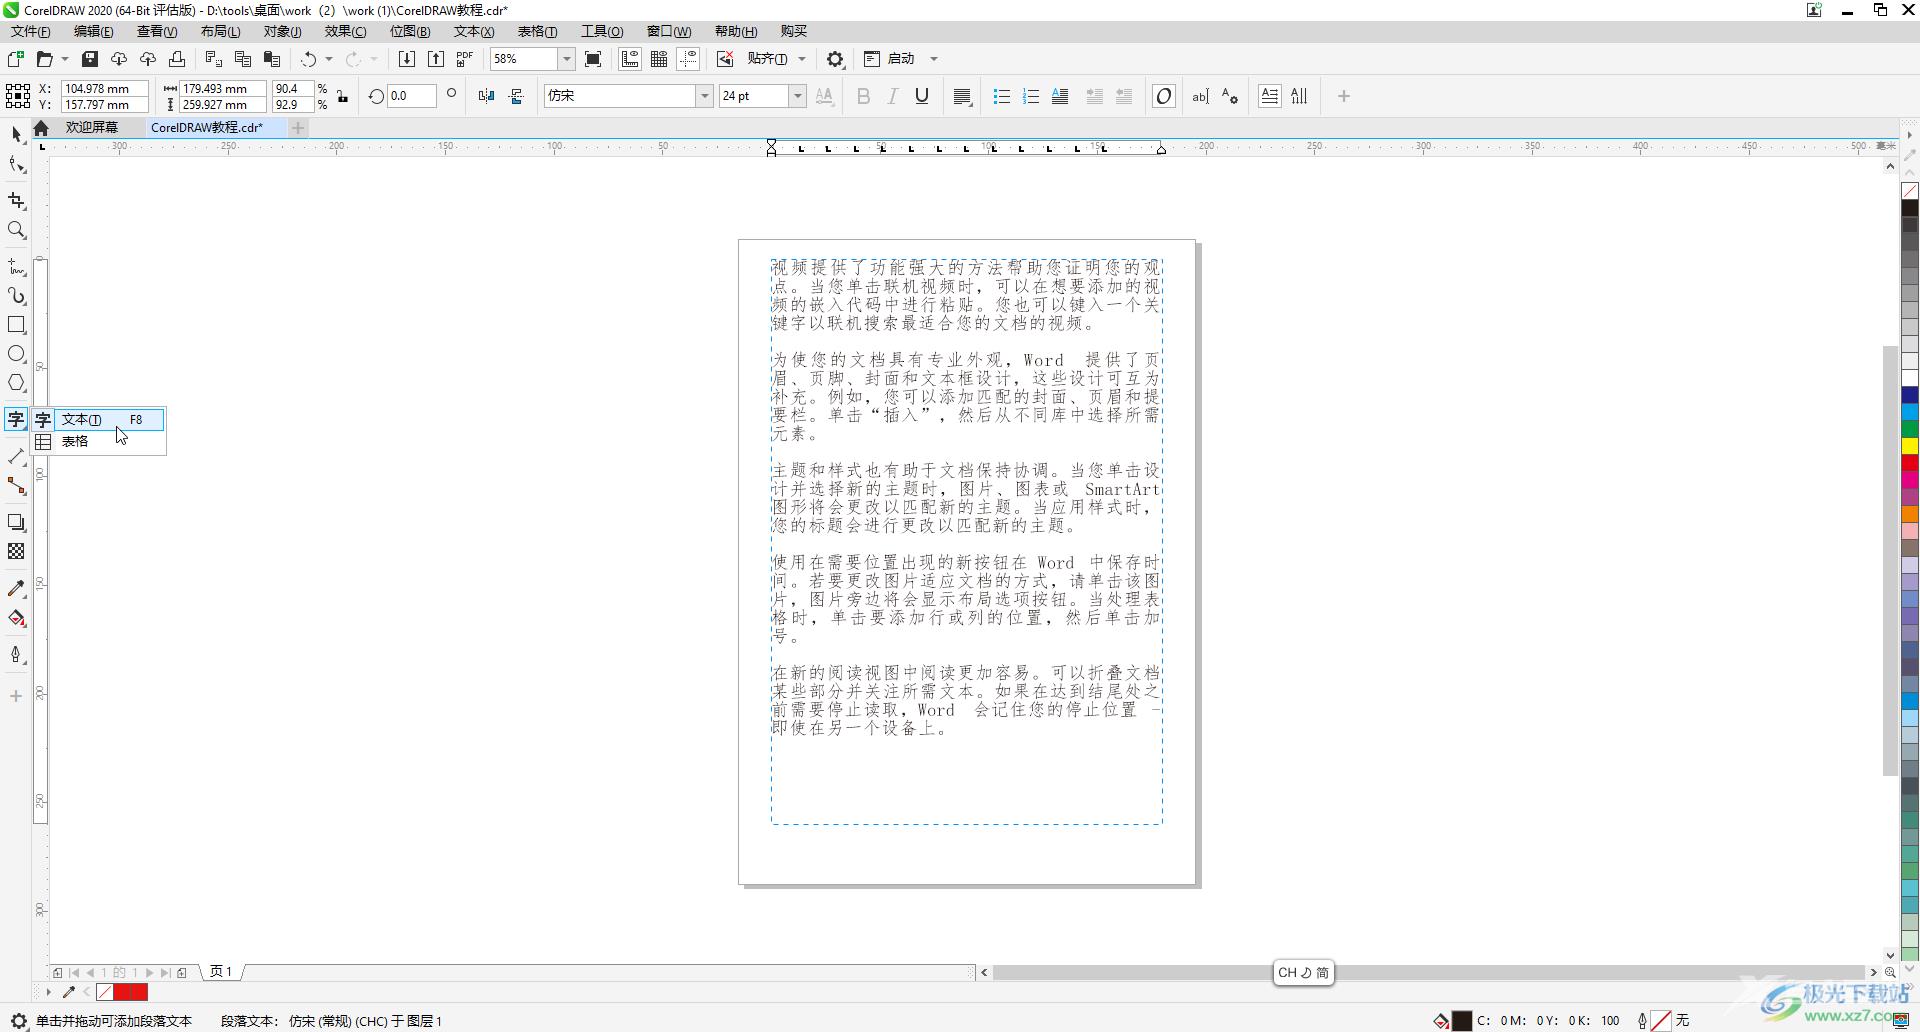Toggle bulleted list formatting
Viewport: 1920px width, 1032px height.
pos(1001,96)
